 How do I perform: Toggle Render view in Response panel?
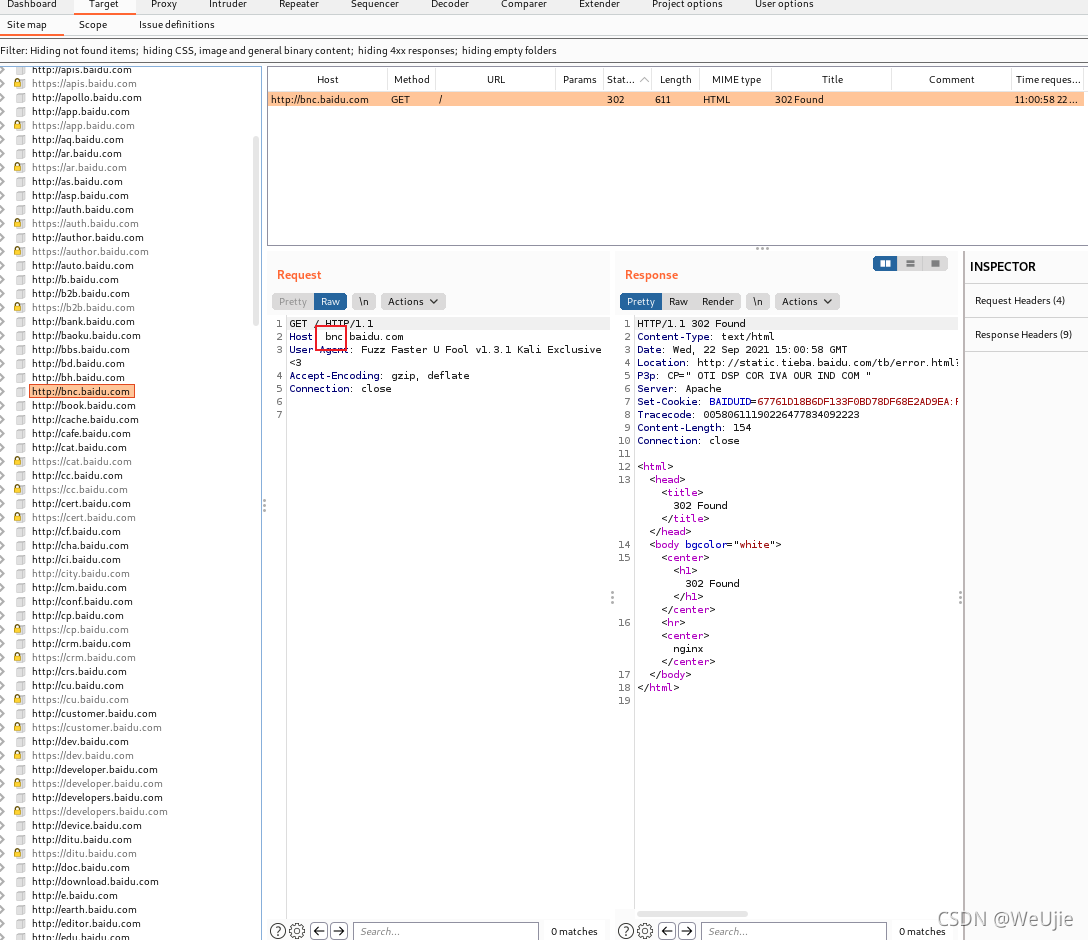tap(717, 302)
